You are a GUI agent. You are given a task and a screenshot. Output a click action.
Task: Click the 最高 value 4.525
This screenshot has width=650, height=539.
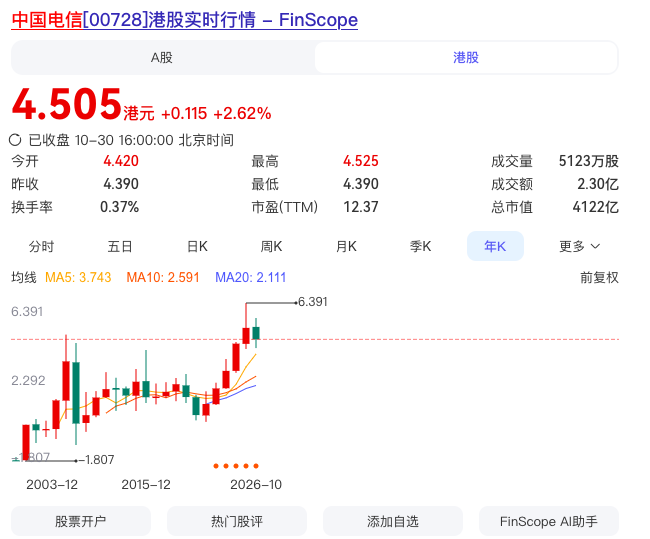point(361,161)
